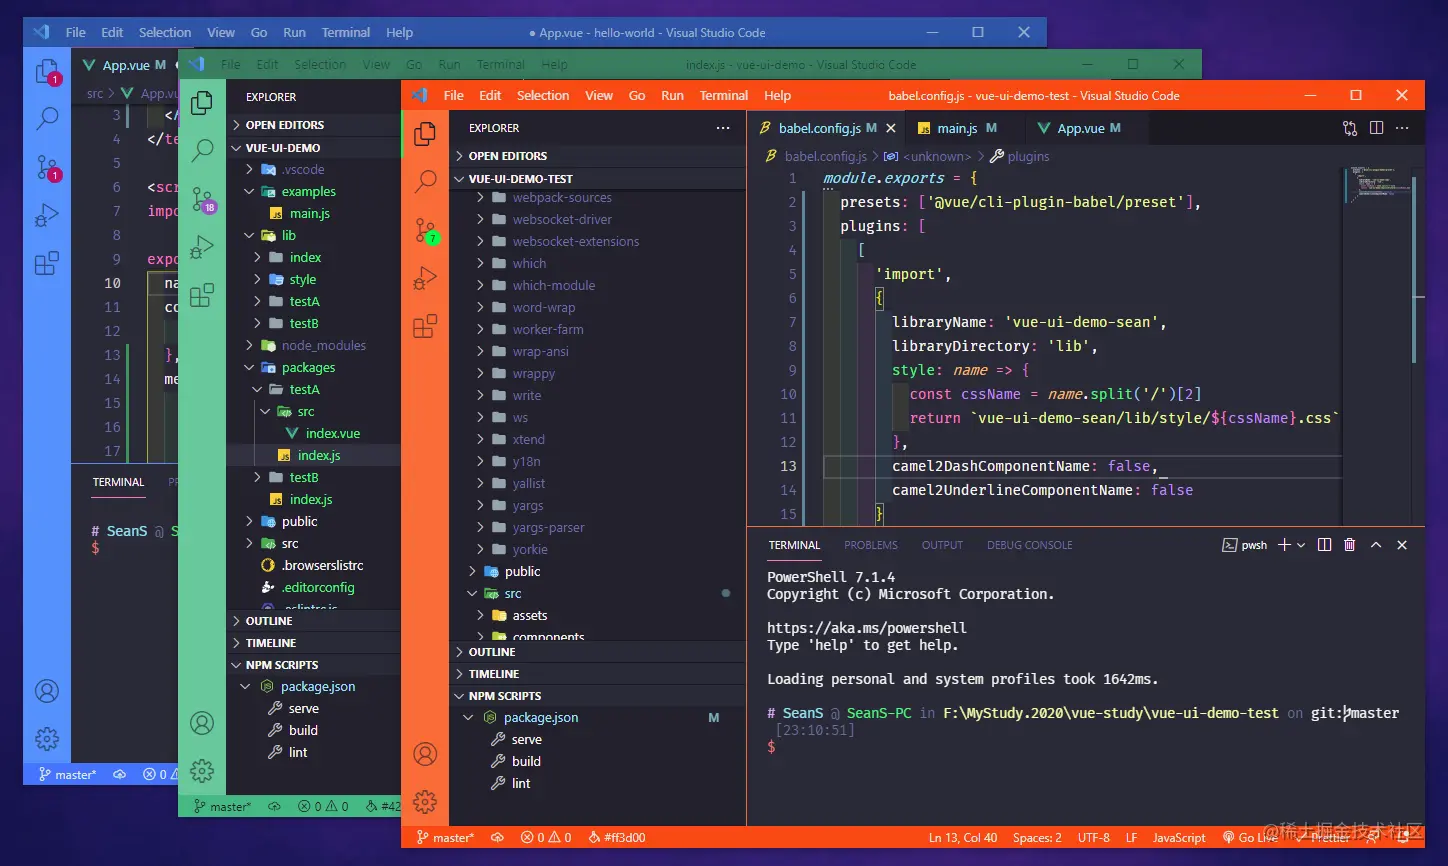1448x866 pixels.
Task: Switch to the OUTPUT panel tab
Action: pos(942,545)
